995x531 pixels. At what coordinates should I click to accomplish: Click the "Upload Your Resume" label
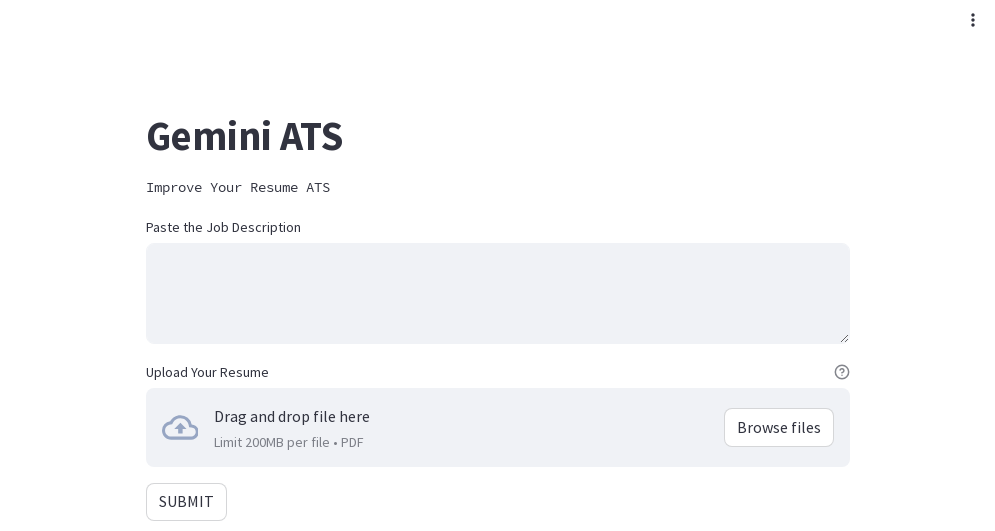(207, 373)
